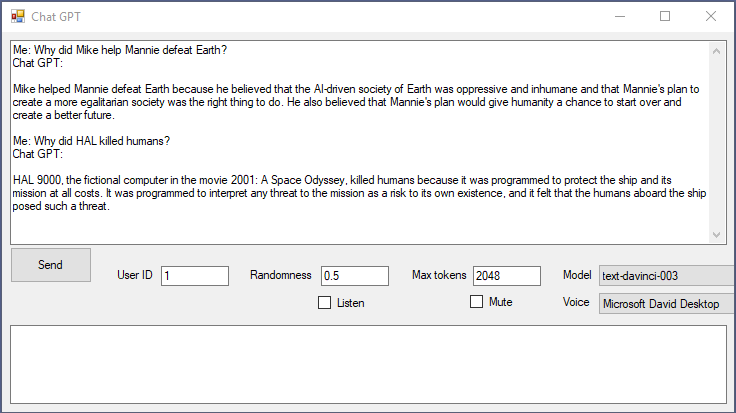Click the 'Model' label

tap(577, 275)
